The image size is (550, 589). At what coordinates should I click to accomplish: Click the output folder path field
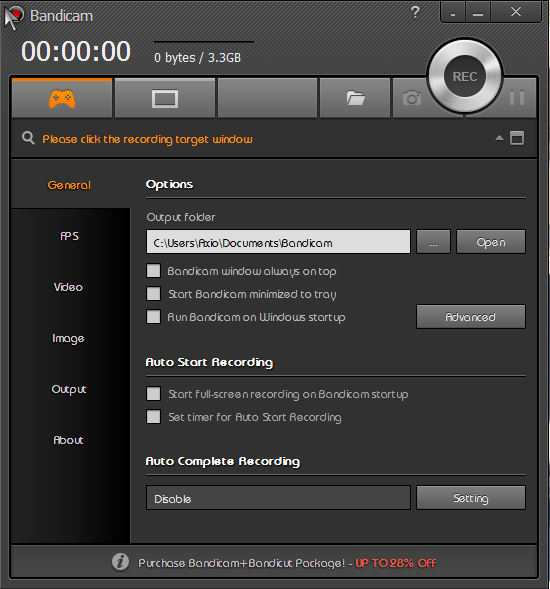click(x=278, y=242)
